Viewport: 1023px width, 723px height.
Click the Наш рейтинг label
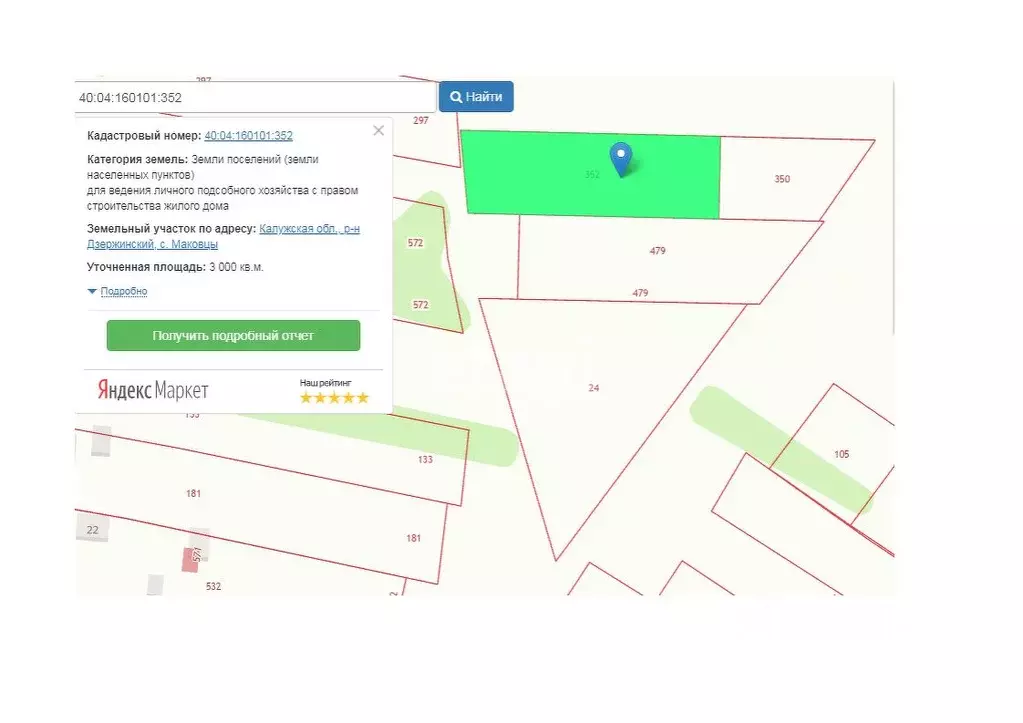(x=325, y=383)
